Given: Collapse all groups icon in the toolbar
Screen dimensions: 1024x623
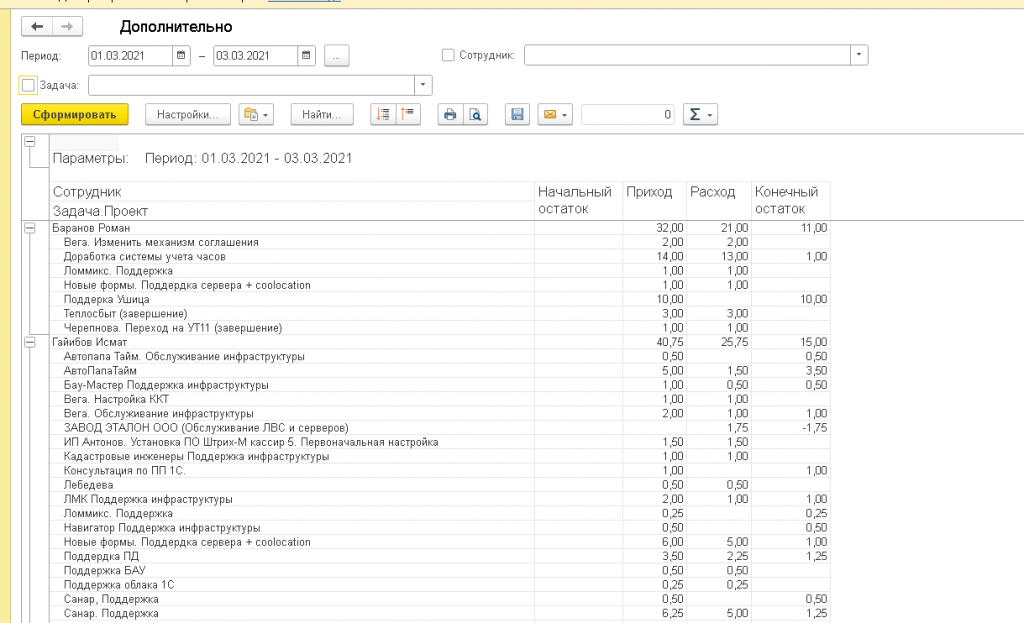Looking at the screenshot, I should 409,115.
